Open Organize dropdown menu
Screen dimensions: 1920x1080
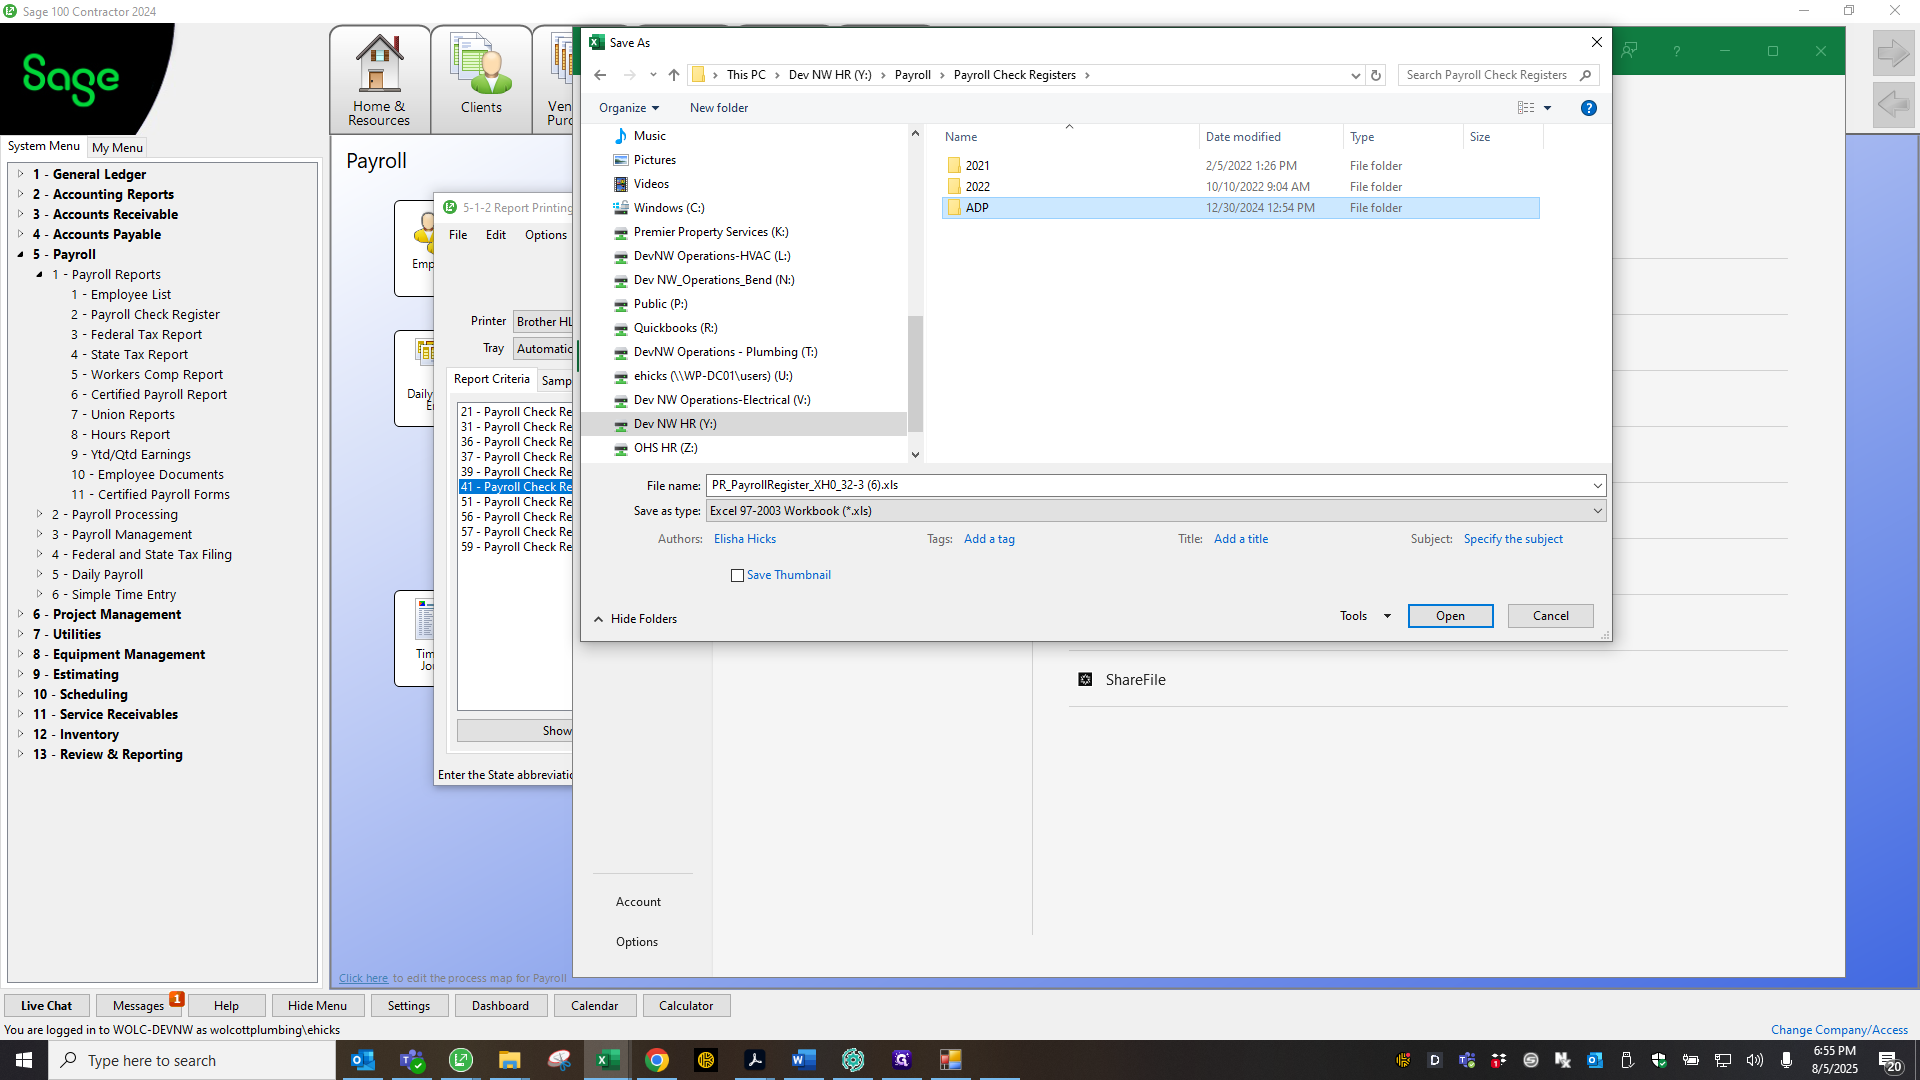(629, 108)
